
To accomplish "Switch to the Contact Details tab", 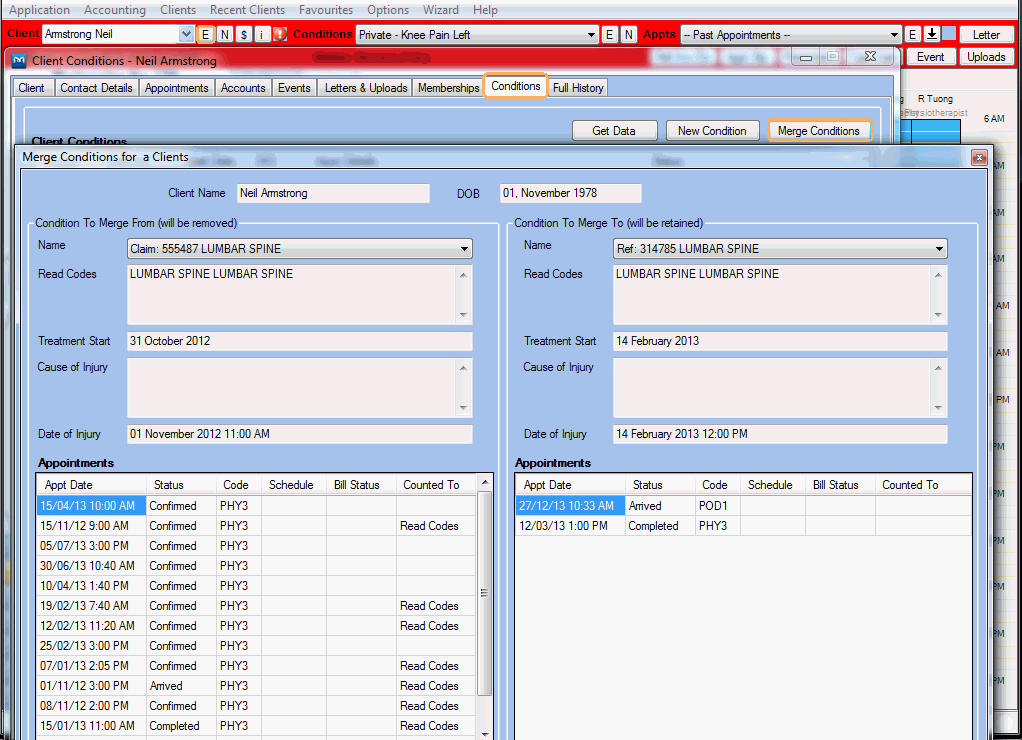I will tap(96, 88).
